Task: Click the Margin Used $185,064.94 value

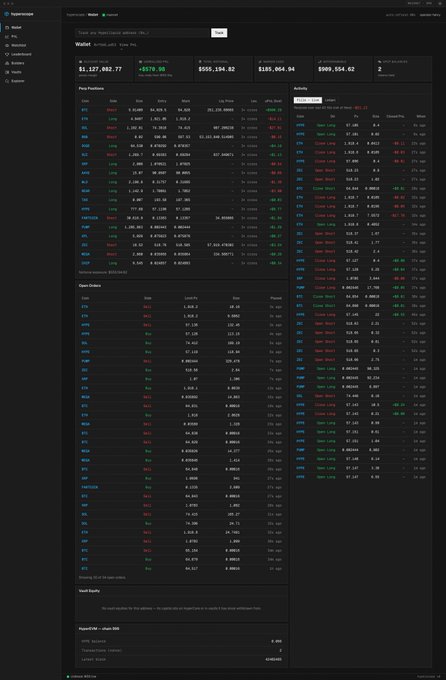Action: click(276, 69)
